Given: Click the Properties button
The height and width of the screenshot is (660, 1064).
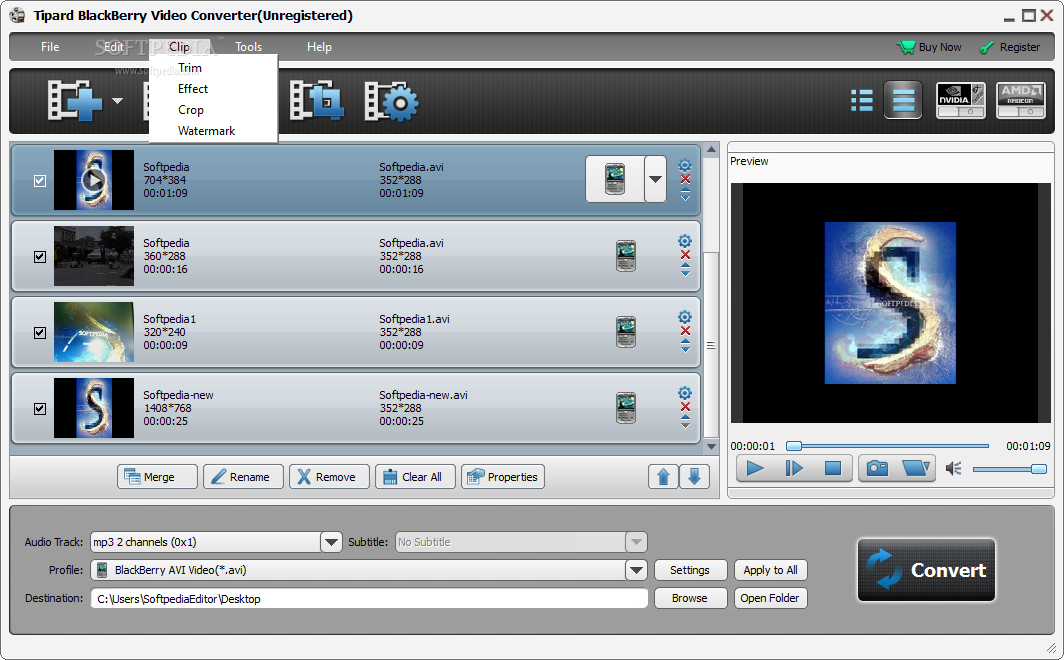Looking at the screenshot, I should [x=503, y=477].
